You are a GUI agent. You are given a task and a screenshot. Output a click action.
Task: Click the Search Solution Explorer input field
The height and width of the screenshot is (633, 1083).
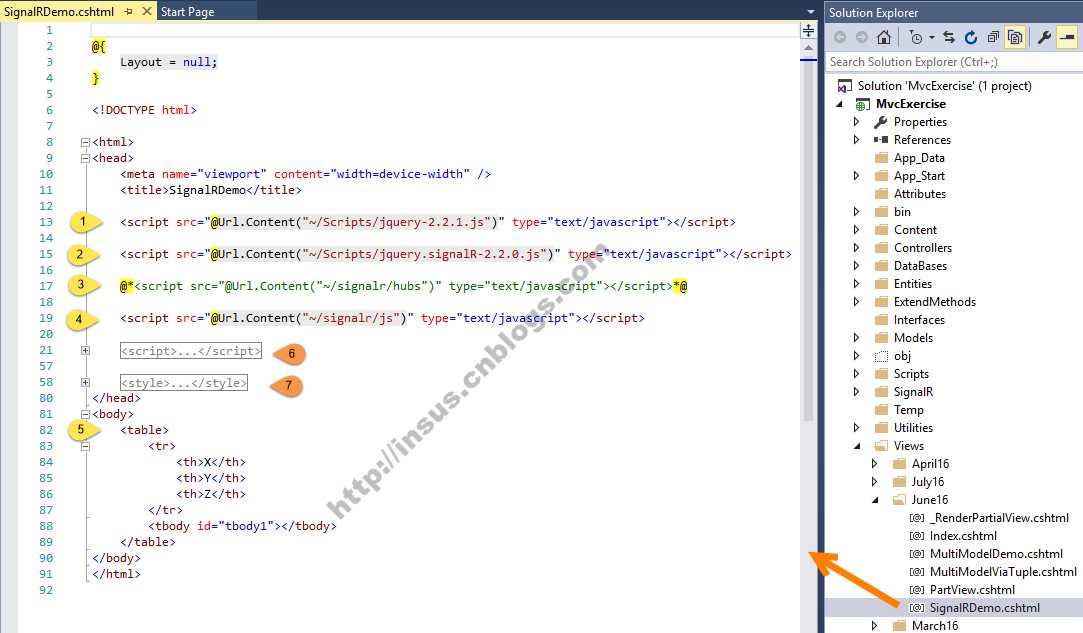pyautogui.click(x=955, y=62)
